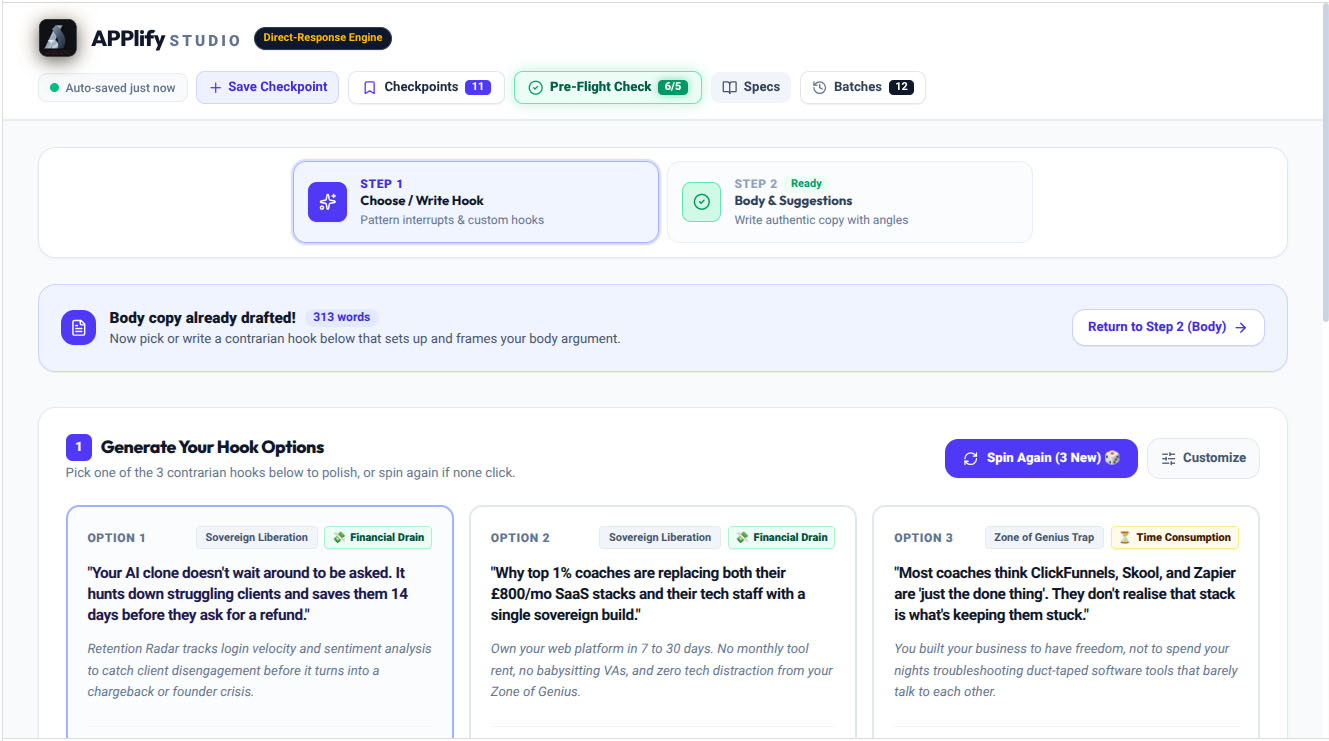Viewport: 1329px width, 741px height.
Task: Click the Step 2 Ready label
Action: click(806, 184)
